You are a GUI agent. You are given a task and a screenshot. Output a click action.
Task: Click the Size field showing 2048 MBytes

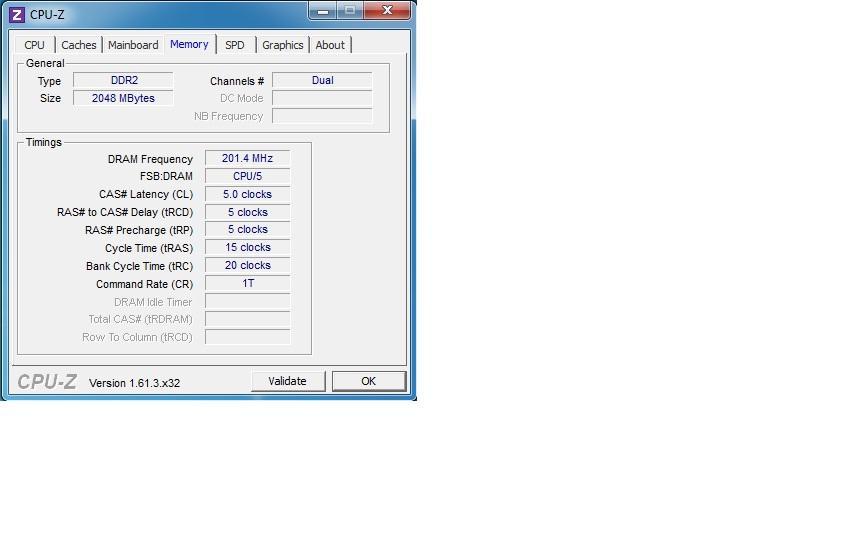(123, 98)
